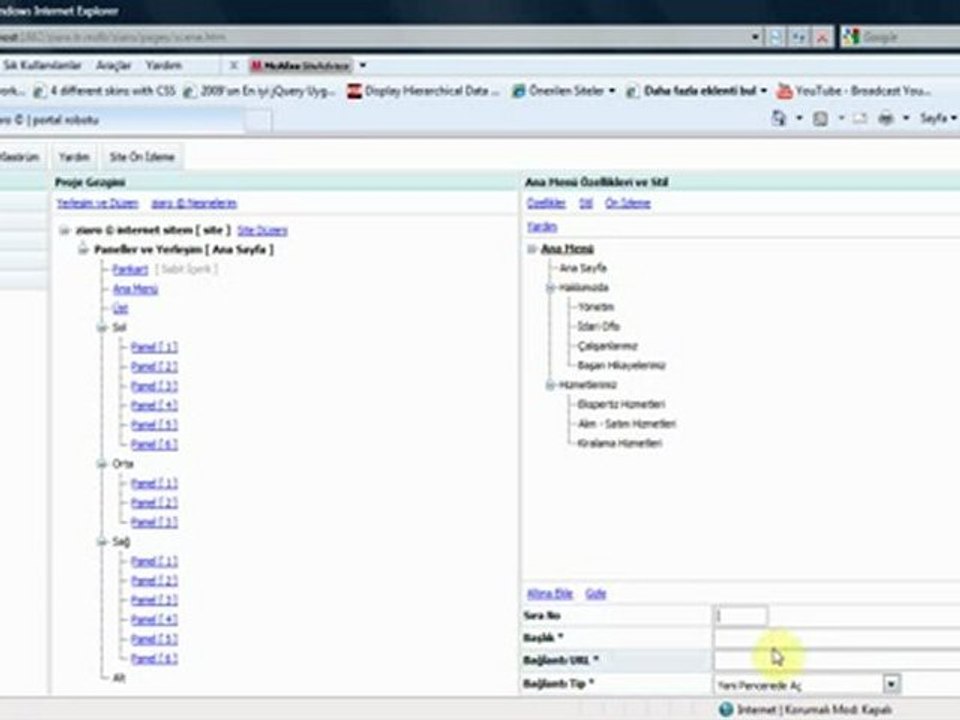Screen dimensions: 960x720
Task: Open the browser Yardım menu
Action: [x=163, y=65]
